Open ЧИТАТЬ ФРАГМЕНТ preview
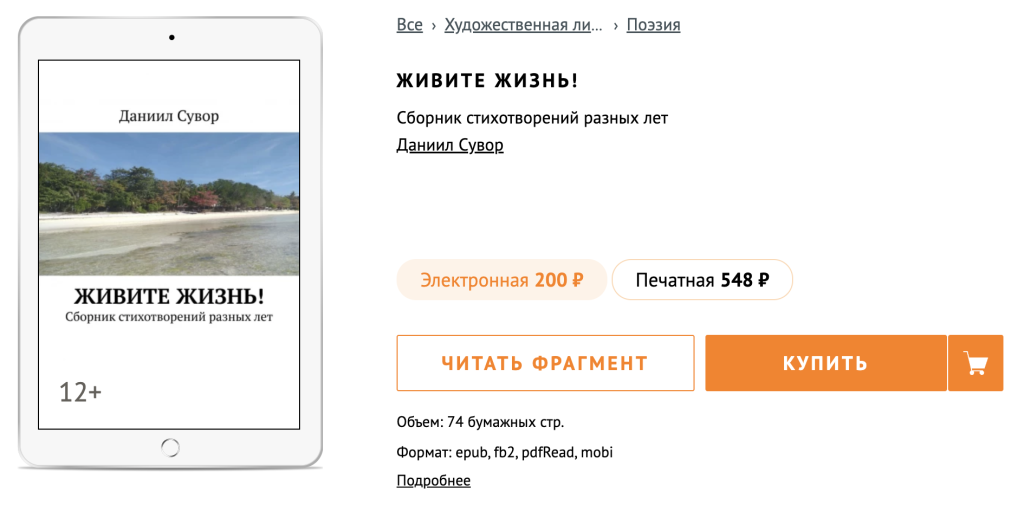Screen dimensions: 1024x505 [545, 363]
